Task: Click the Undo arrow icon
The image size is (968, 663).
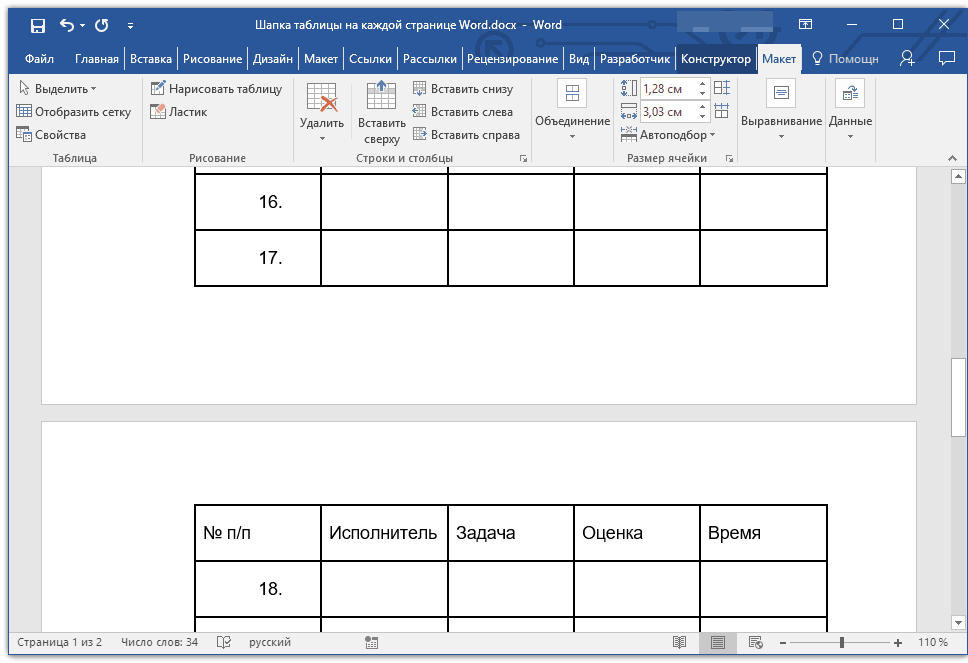Action: [67, 25]
